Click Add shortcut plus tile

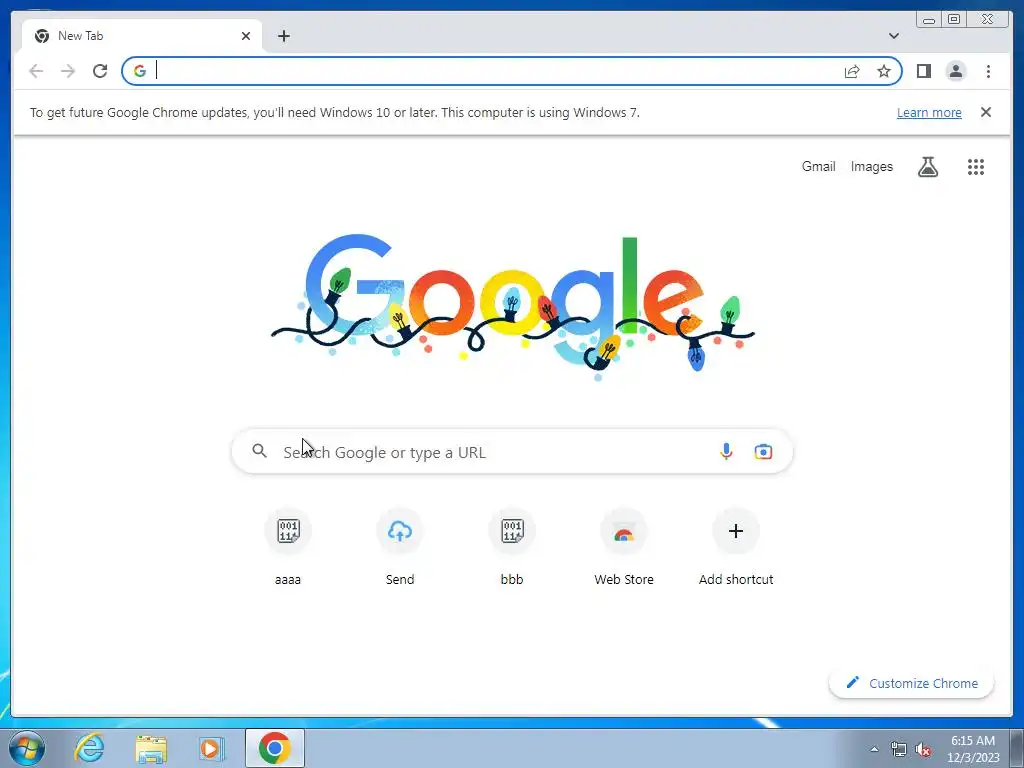pos(736,547)
